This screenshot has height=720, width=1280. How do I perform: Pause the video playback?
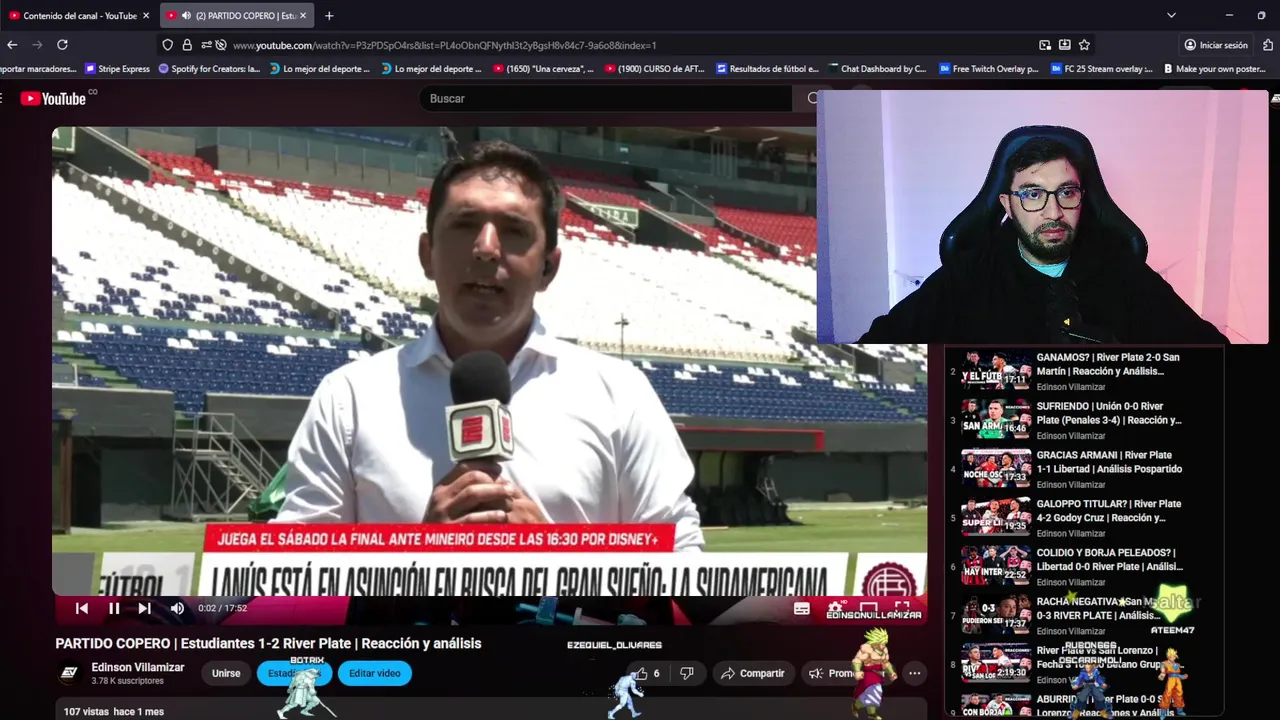click(114, 608)
